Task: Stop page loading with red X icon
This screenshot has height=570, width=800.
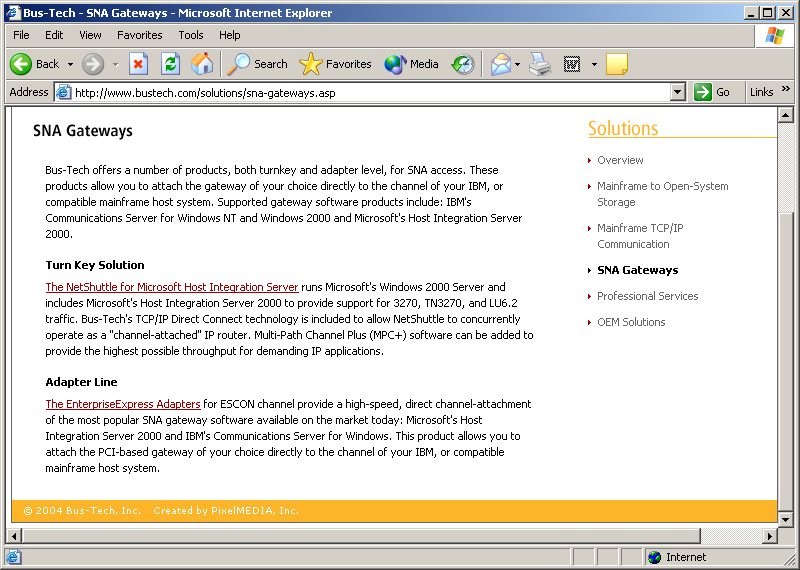Action: tap(138, 64)
